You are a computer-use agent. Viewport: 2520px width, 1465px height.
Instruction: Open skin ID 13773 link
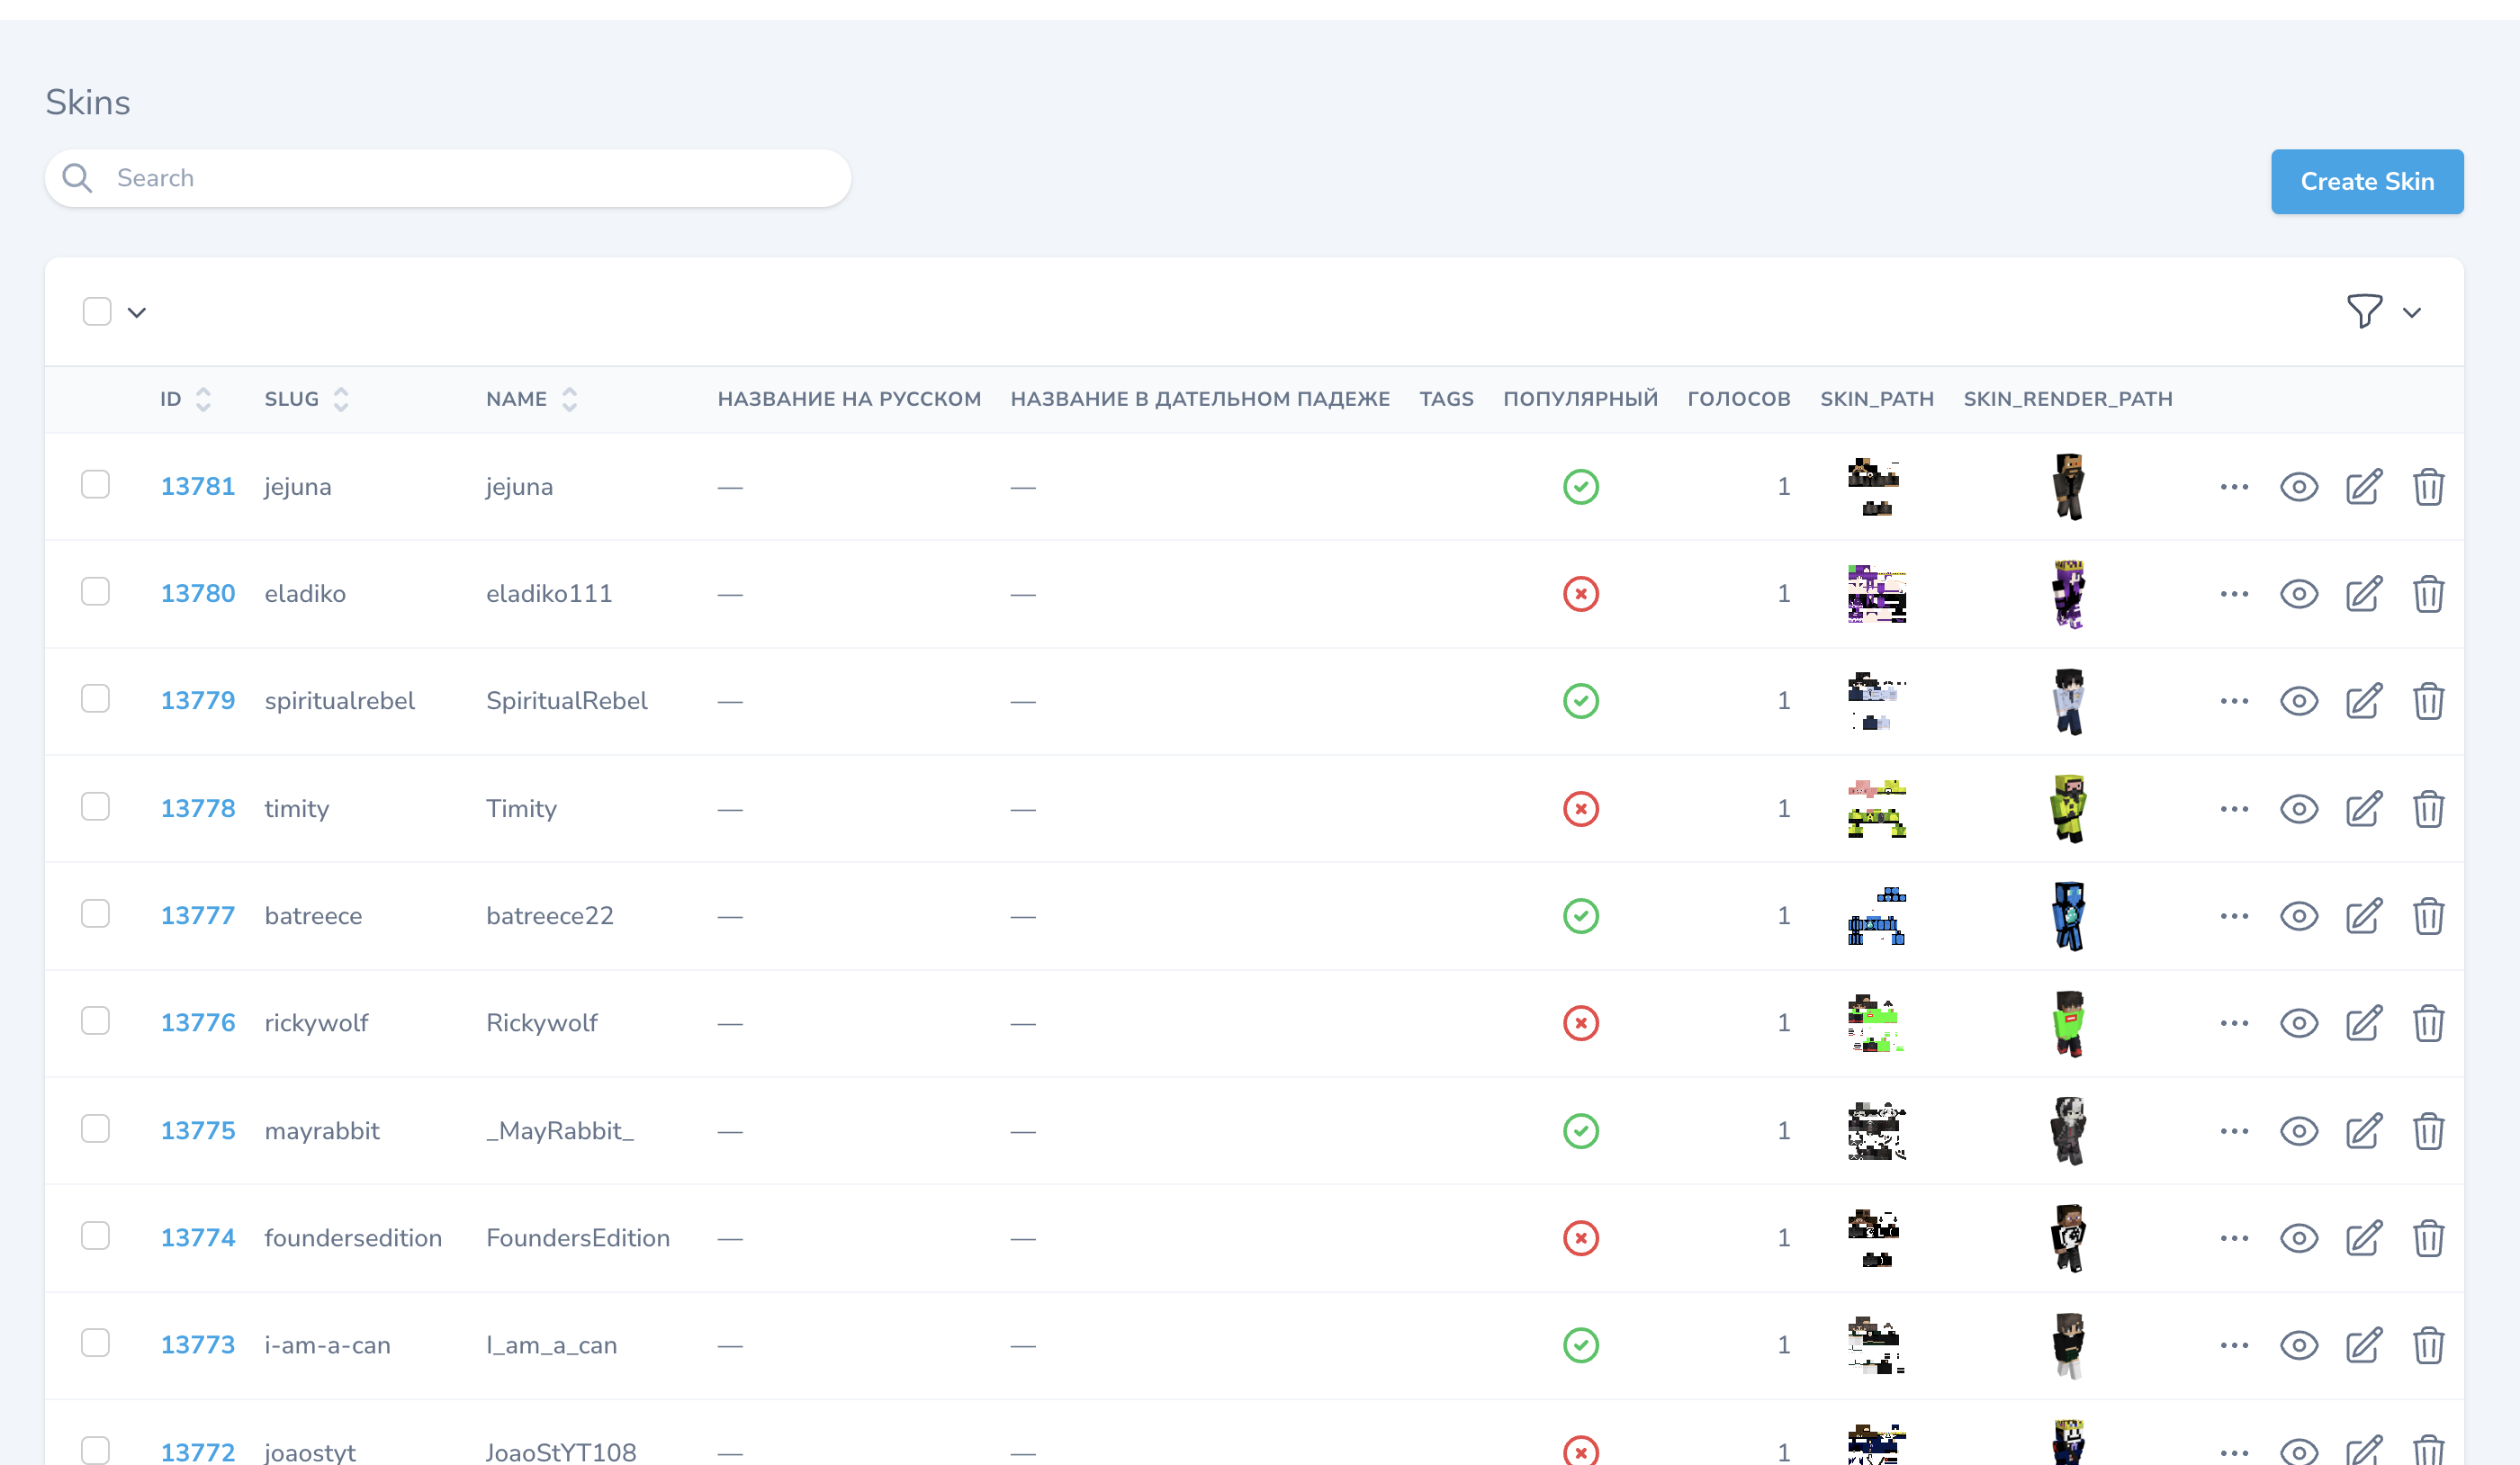pos(198,1344)
